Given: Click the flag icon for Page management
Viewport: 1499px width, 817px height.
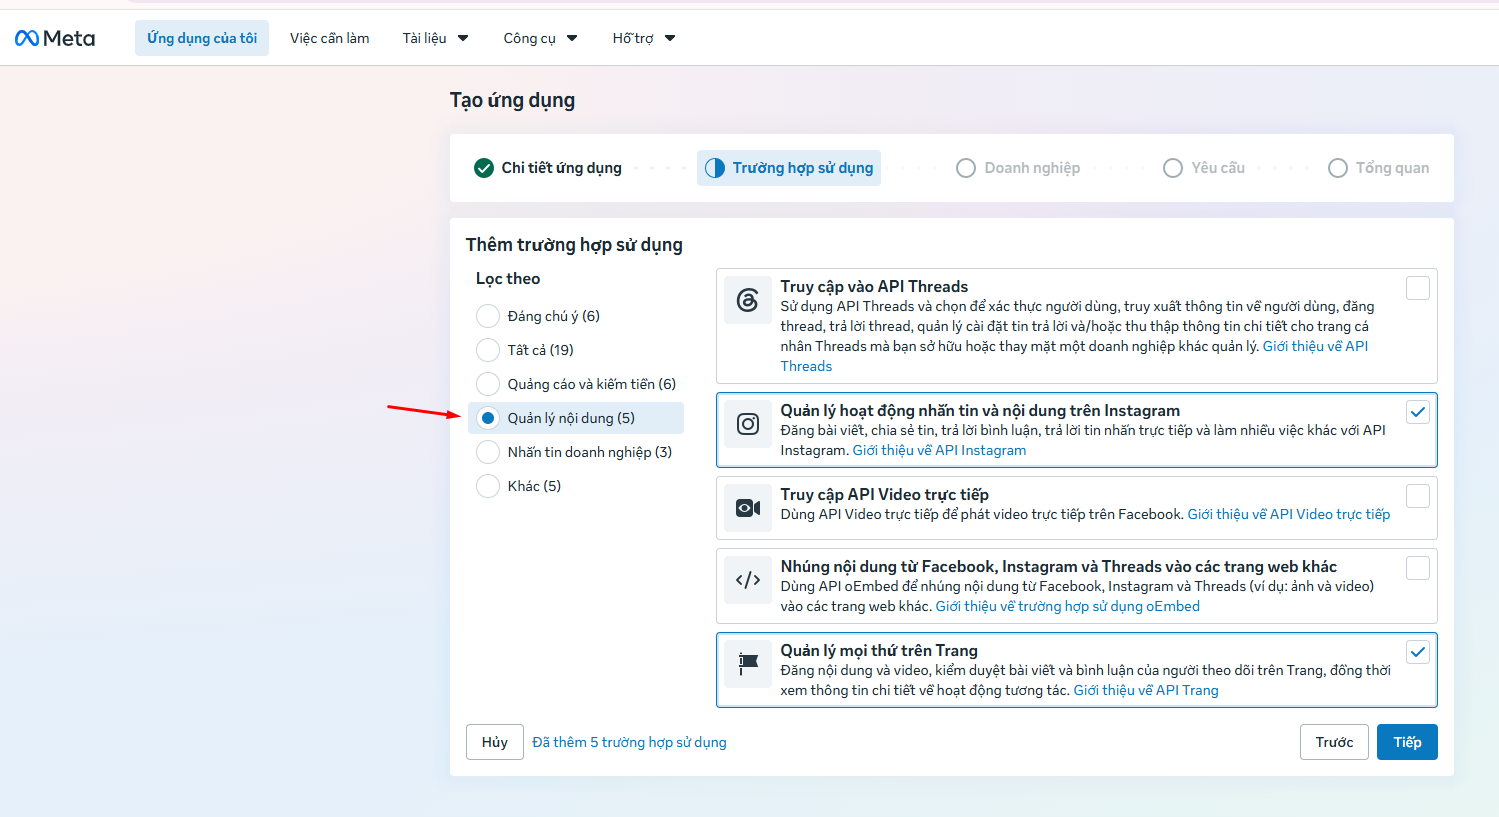Looking at the screenshot, I should [748, 664].
